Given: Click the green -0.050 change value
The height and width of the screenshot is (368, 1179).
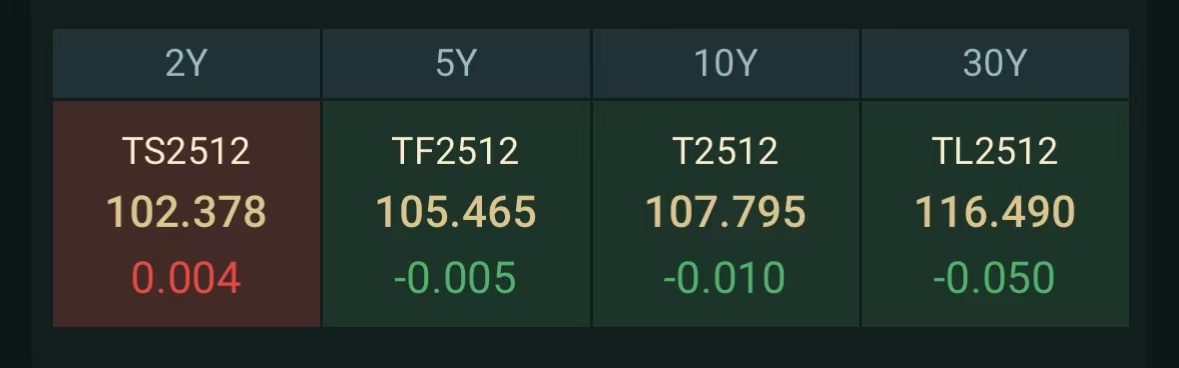Looking at the screenshot, I should pyautogui.click(x=994, y=278).
